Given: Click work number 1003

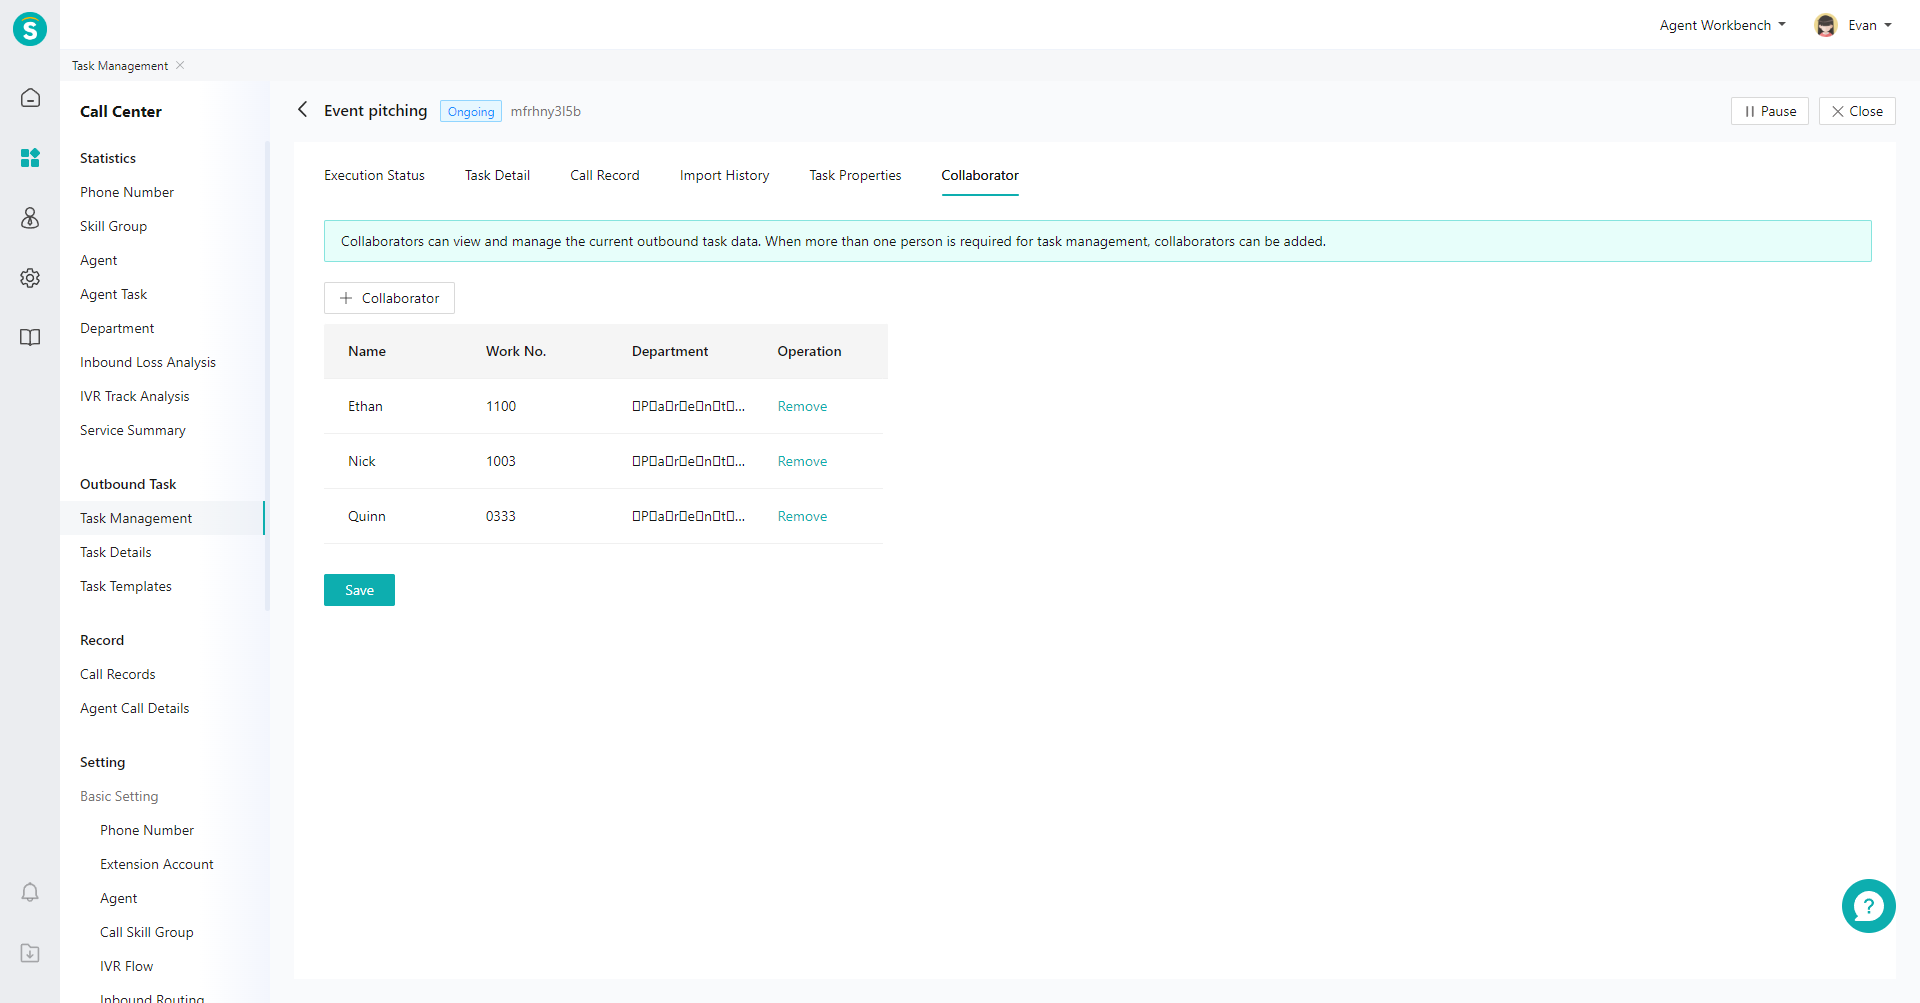Looking at the screenshot, I should tap(501, 461).
